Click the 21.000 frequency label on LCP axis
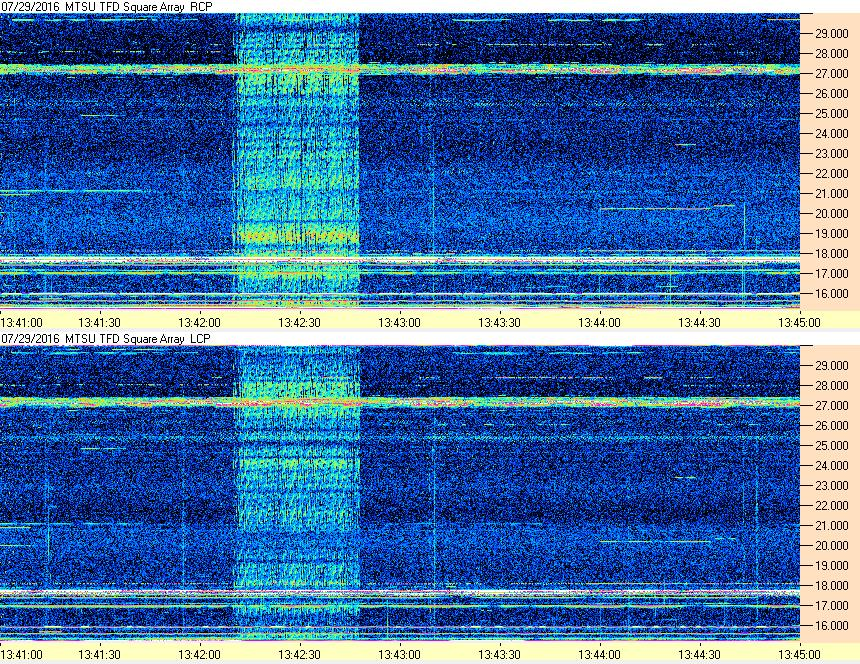The height and width of the screenshot is (664, 860). pyautogui.click(x=826, y=525)
